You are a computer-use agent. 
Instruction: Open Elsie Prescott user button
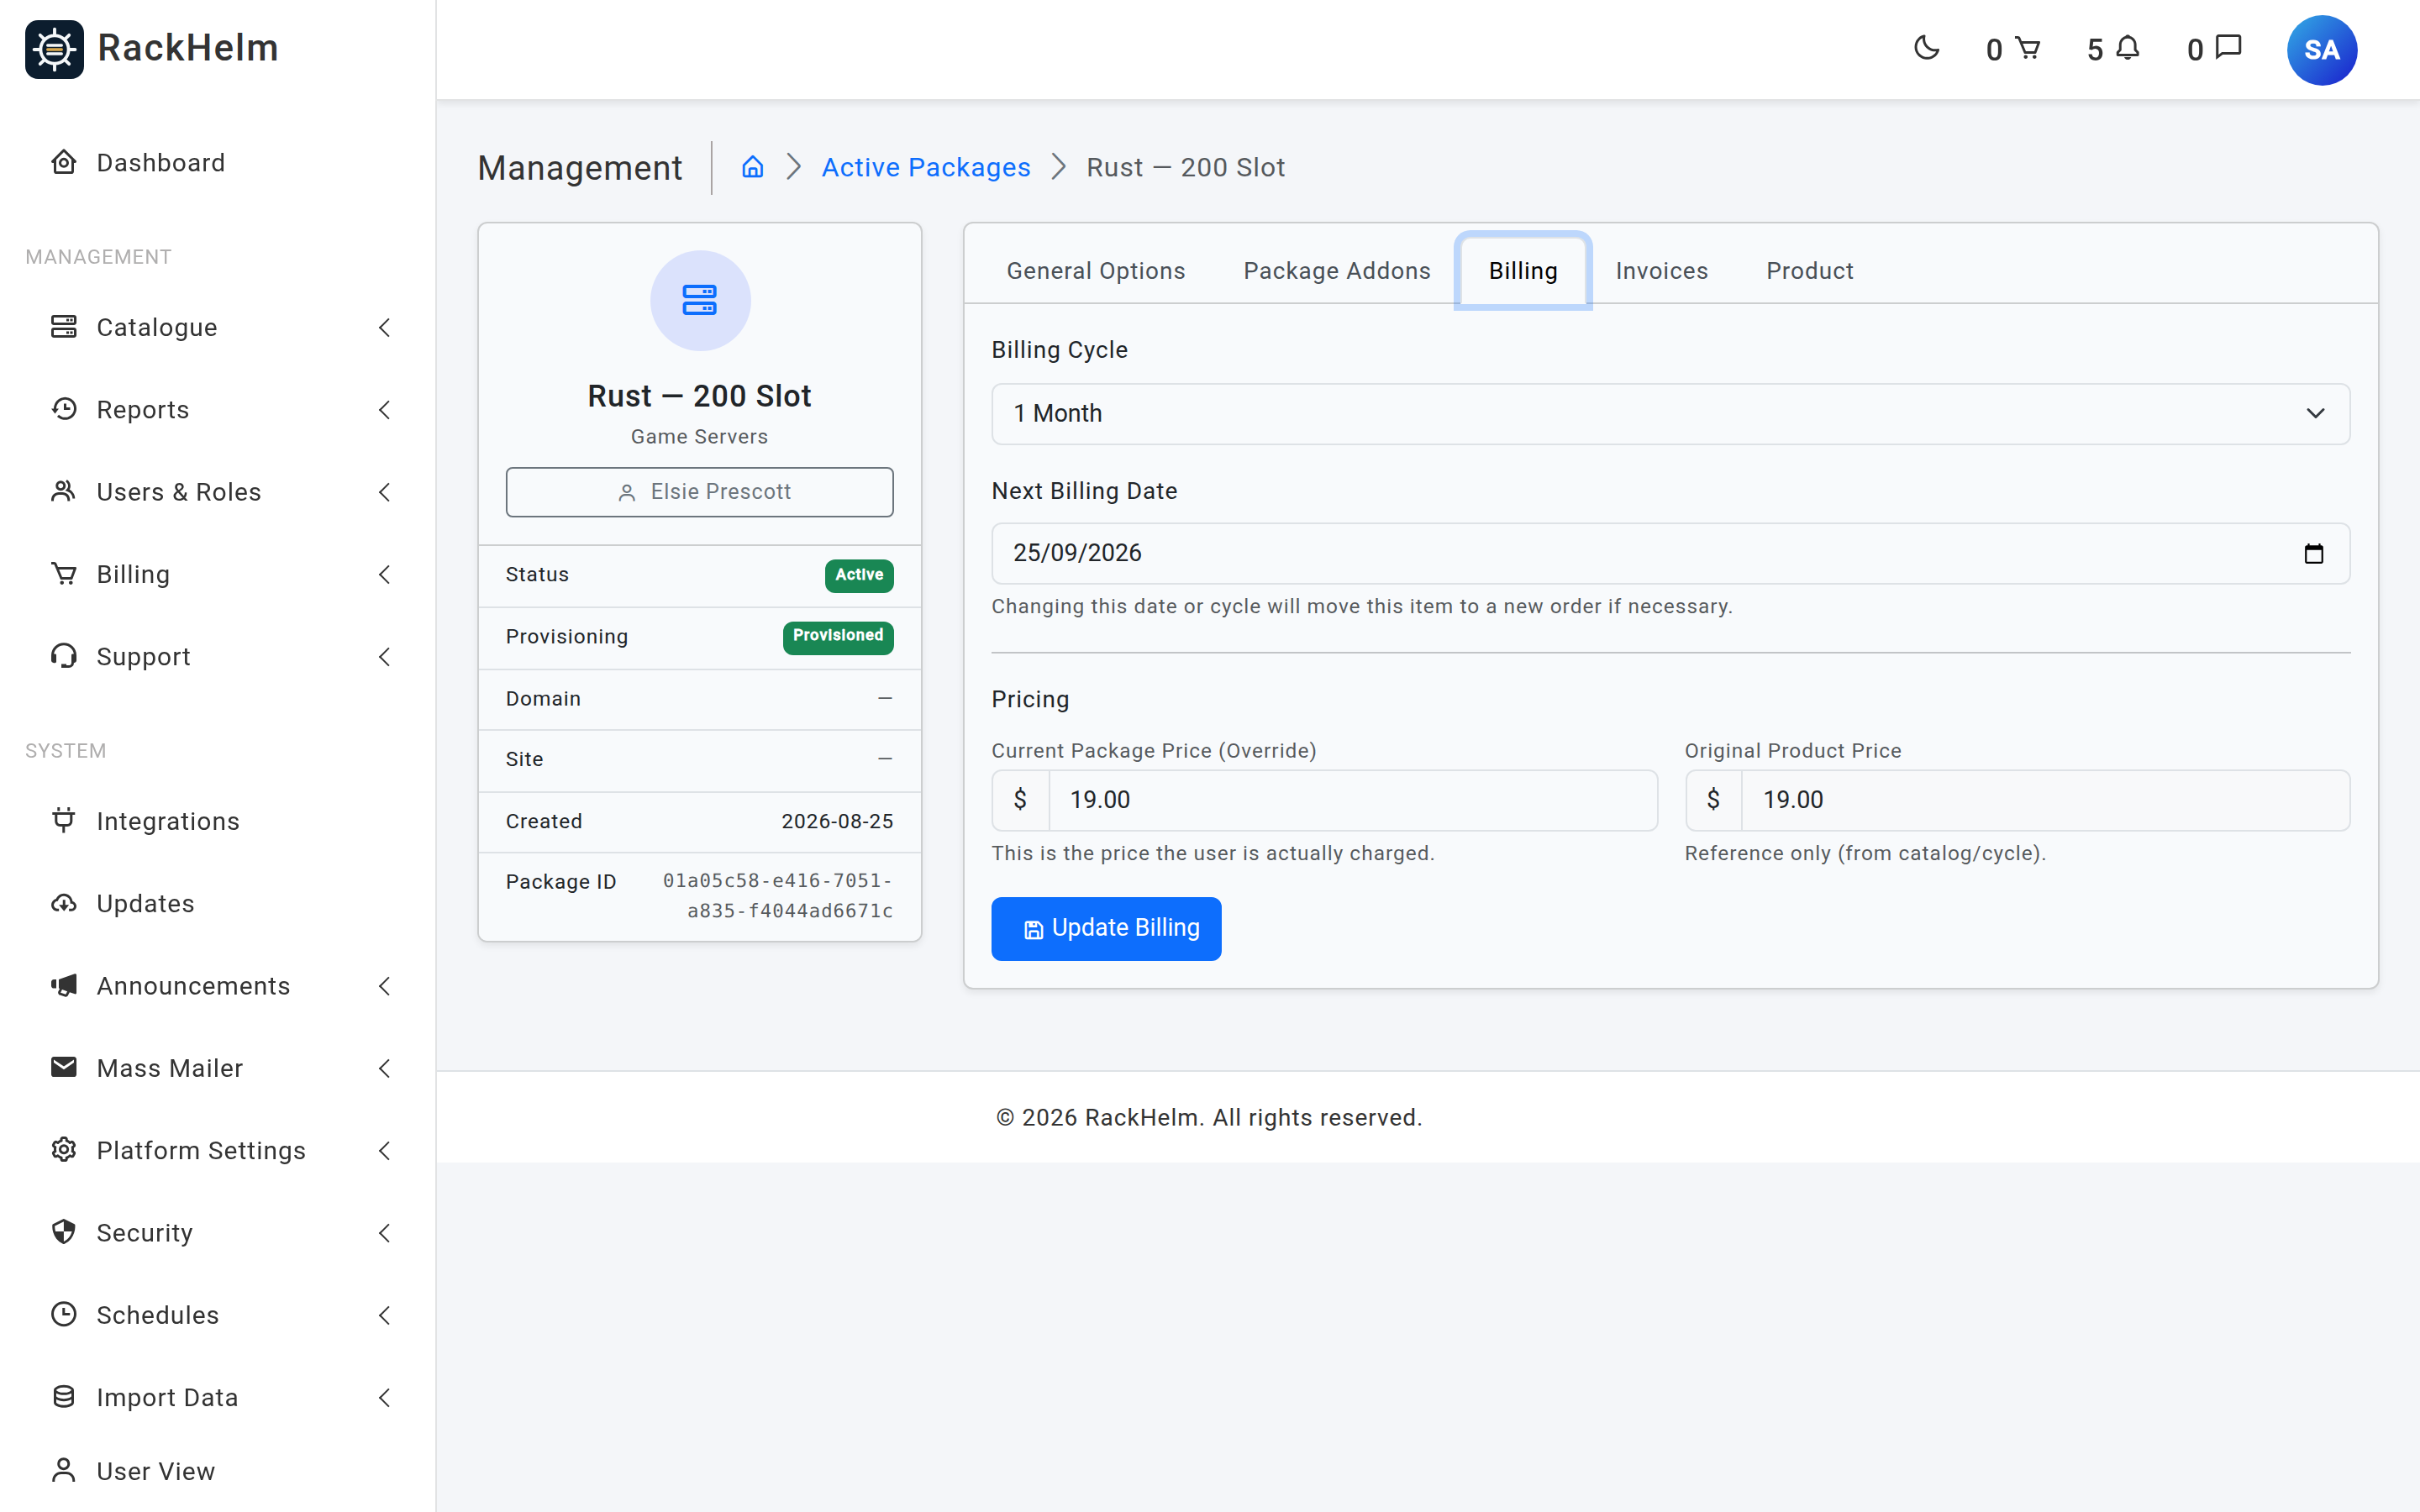point(699,491)
